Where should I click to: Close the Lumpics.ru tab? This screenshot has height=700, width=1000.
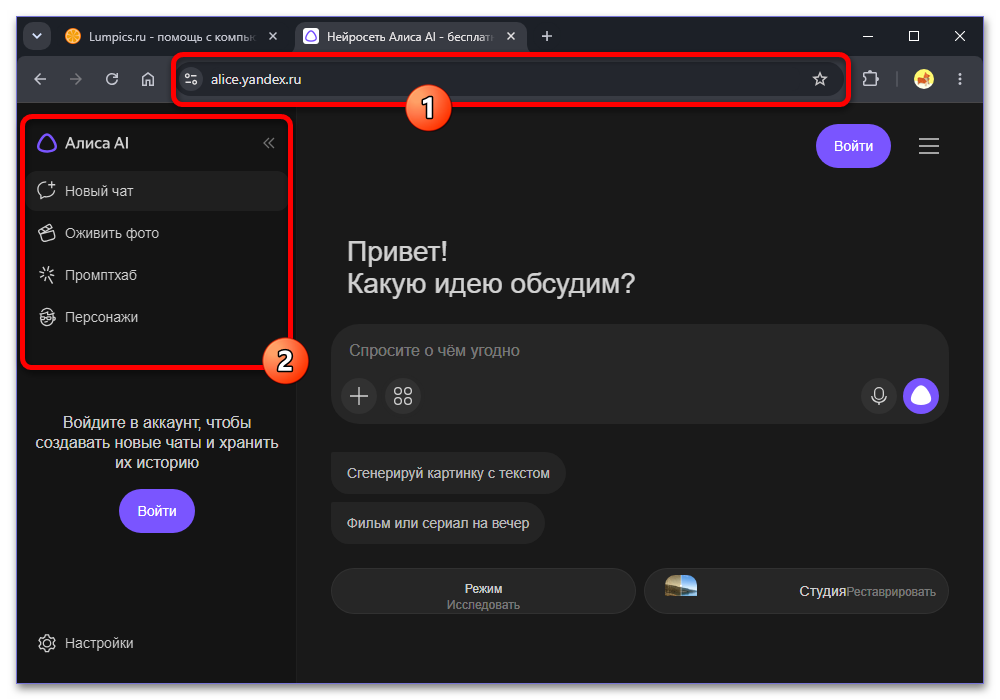pyautogui.click(x=273, y=36)
